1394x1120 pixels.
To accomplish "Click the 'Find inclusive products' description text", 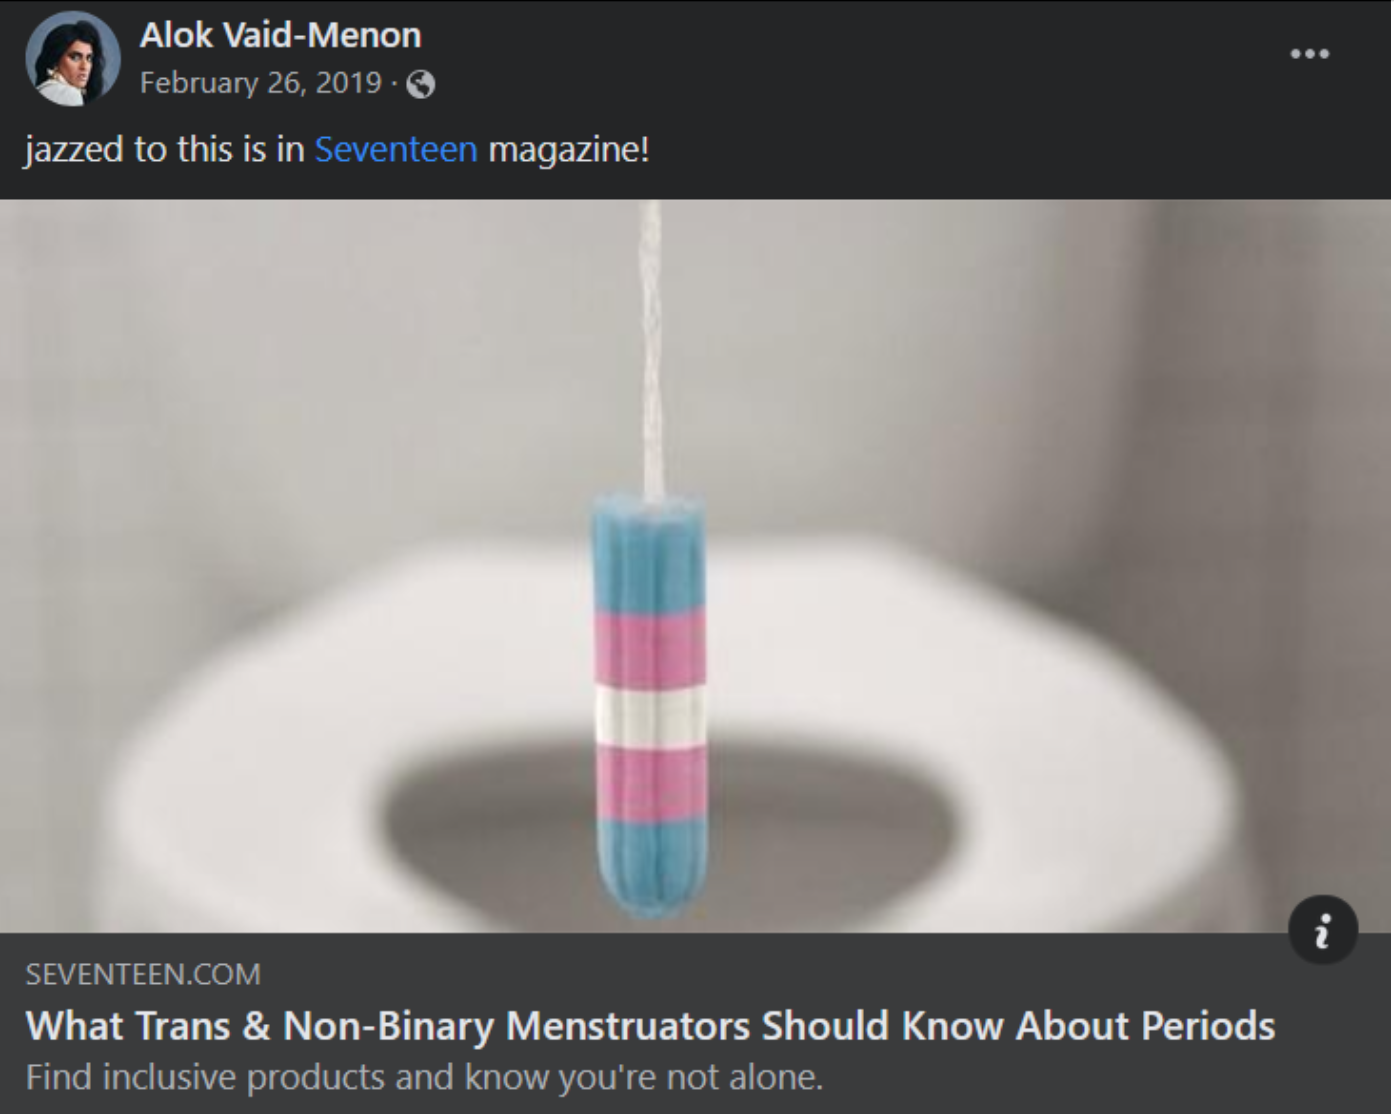I will (x=424, y=1077).
